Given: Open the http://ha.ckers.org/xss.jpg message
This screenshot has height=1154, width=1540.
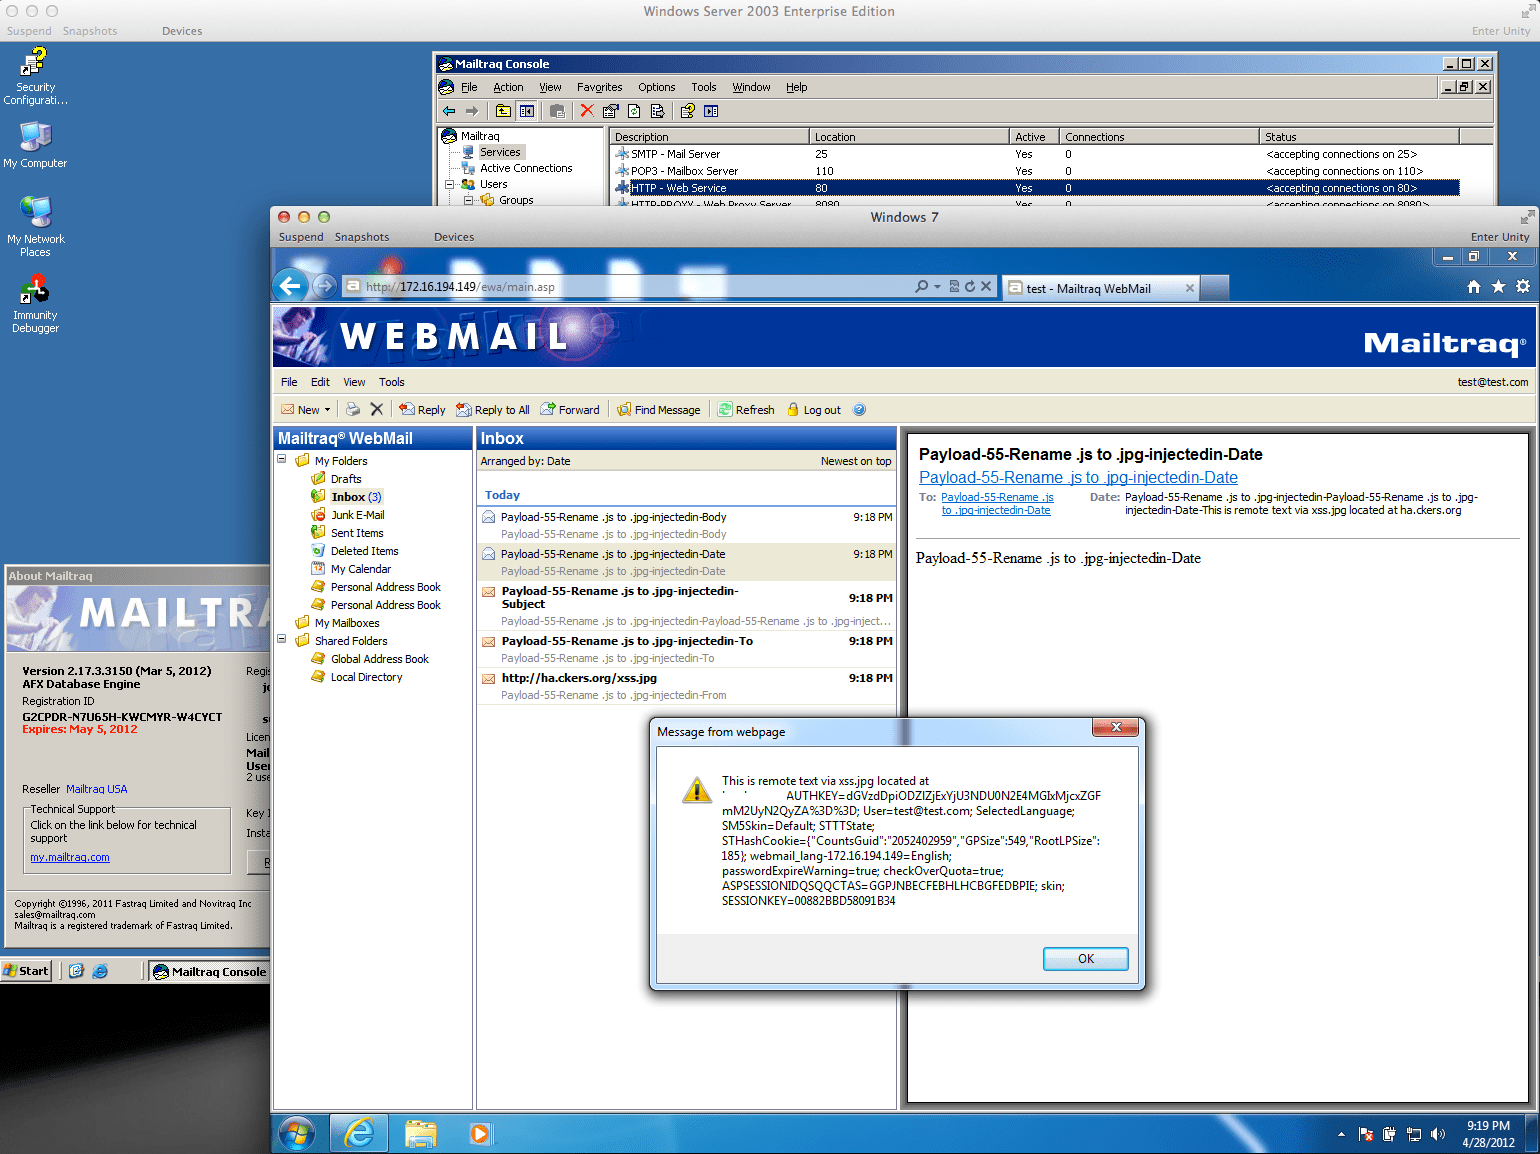Looking at the screenshot, I should pos(686,686).
